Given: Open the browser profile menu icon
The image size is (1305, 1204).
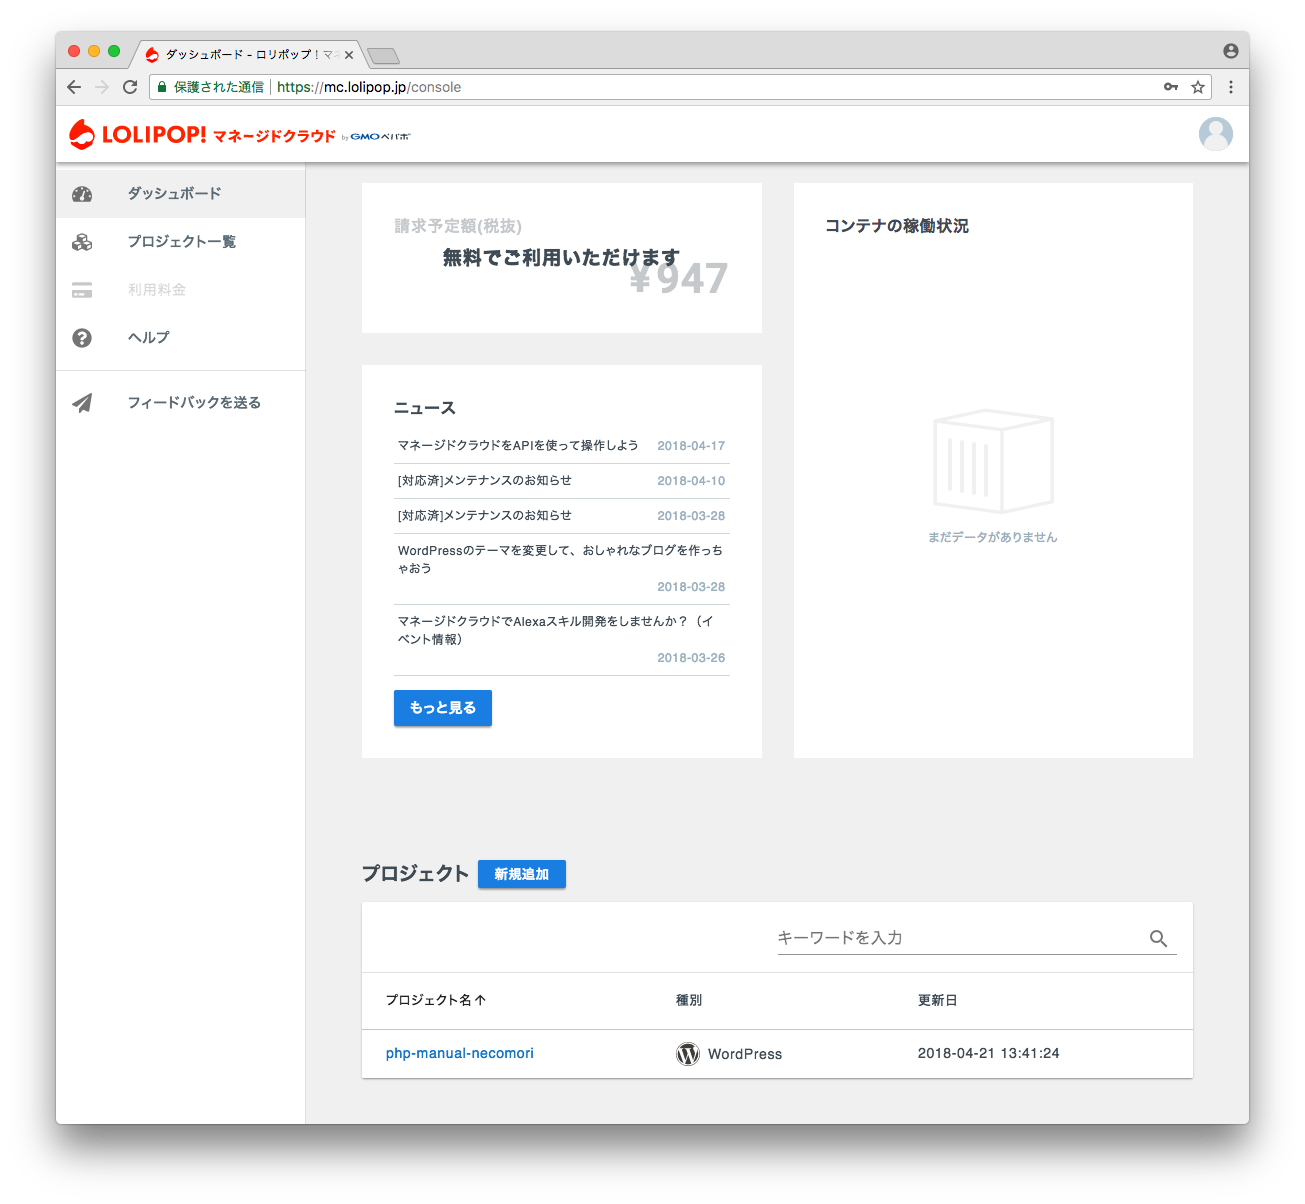Looking at the screenshot, I should click(x=1229, y=50).
